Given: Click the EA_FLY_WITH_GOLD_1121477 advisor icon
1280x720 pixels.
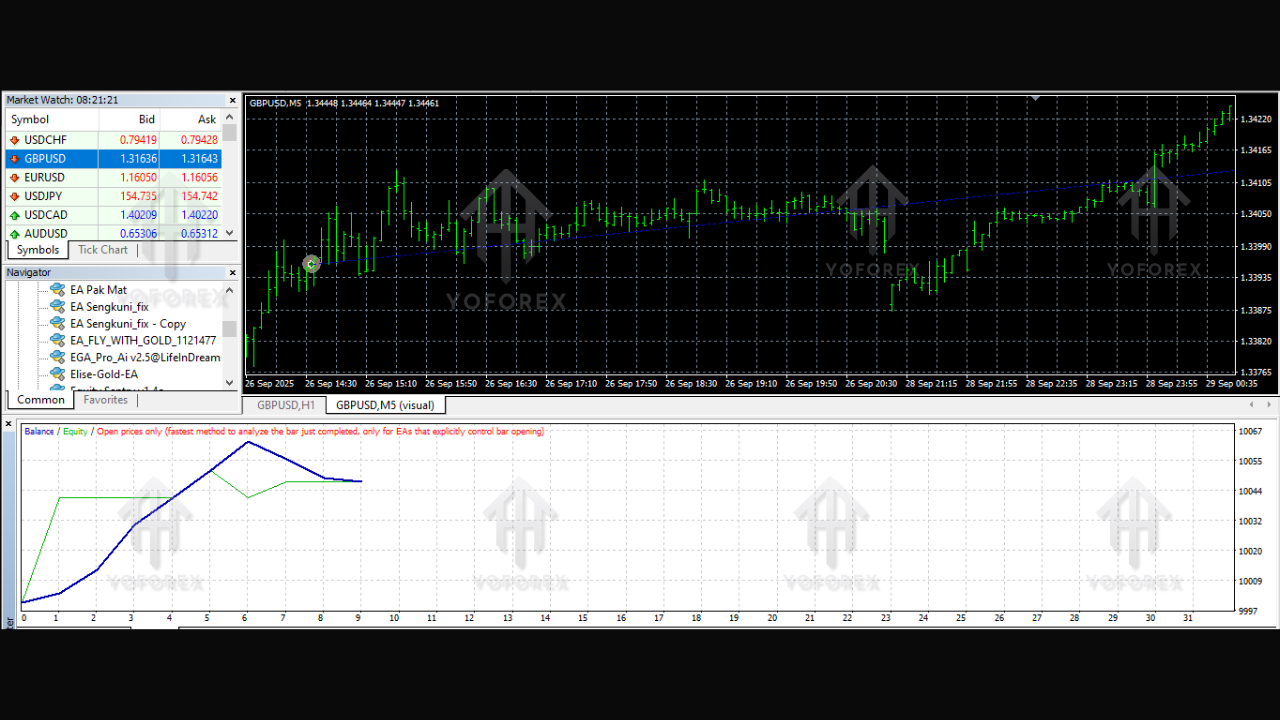Looking at the screenshot, I should pyautogui.click(x=57, y=340).
